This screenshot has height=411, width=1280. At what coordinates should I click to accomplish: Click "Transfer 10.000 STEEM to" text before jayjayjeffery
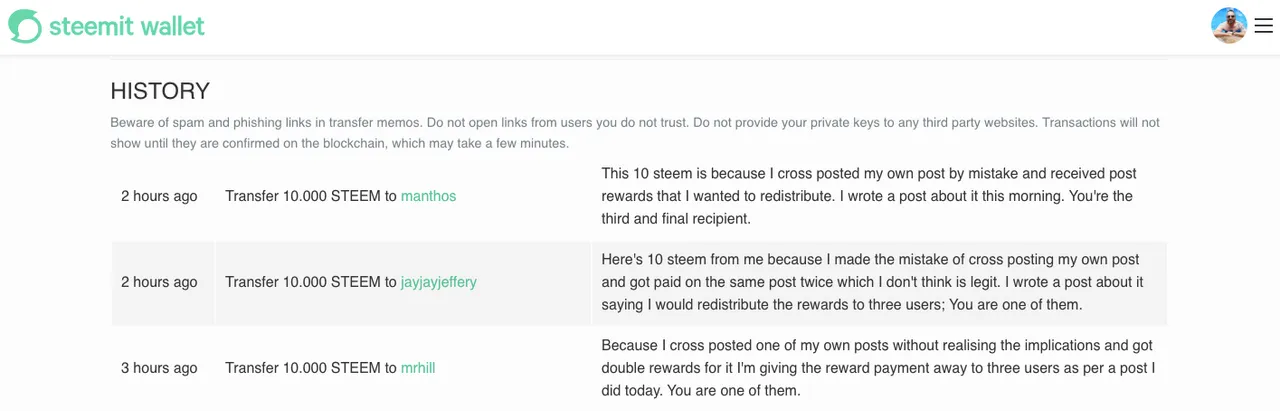[311, 282]
